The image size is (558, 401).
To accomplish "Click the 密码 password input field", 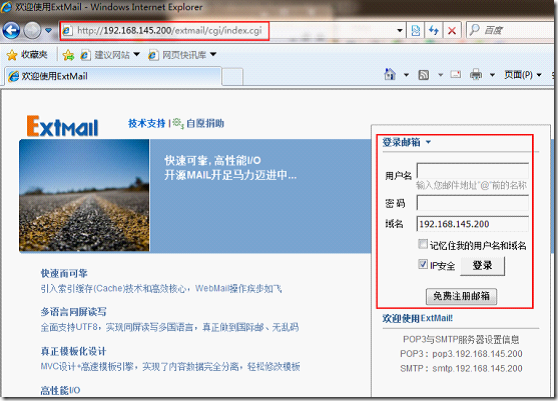I will point(472,203).
